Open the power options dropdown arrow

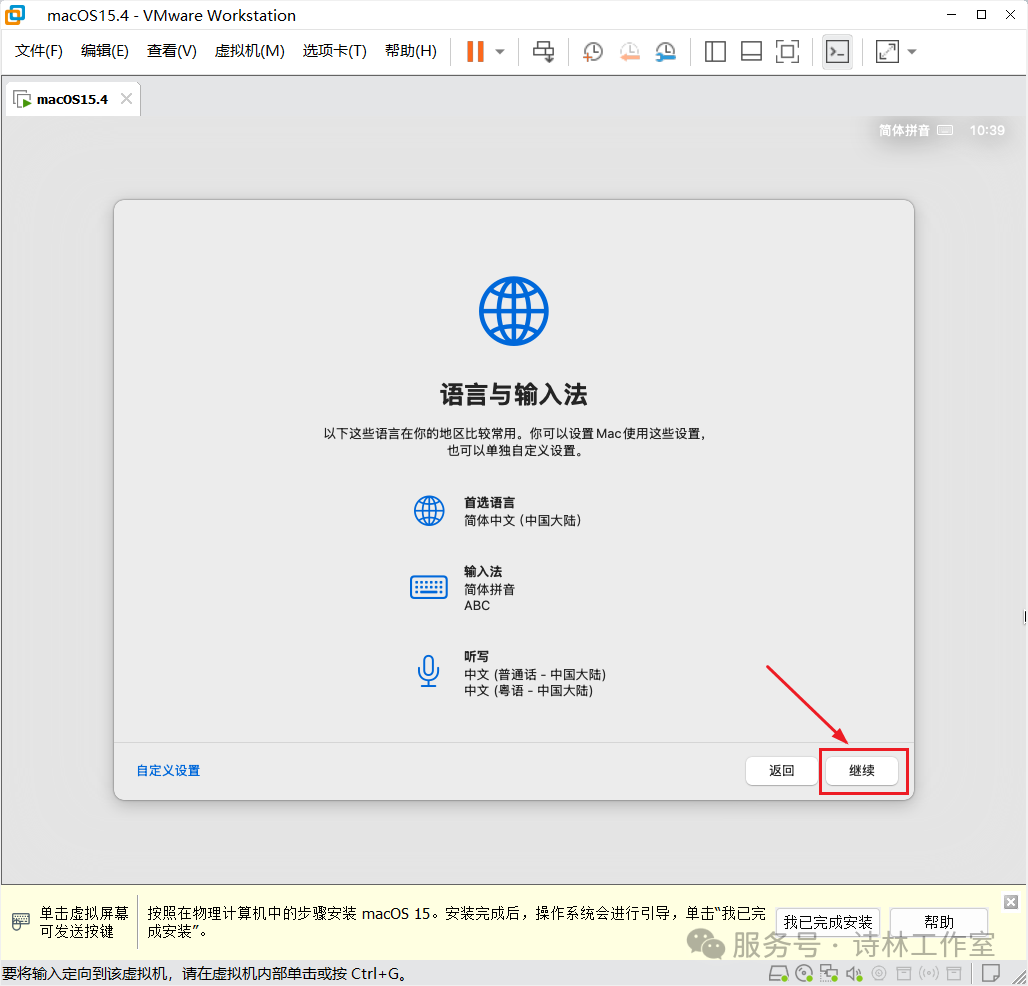500,51
